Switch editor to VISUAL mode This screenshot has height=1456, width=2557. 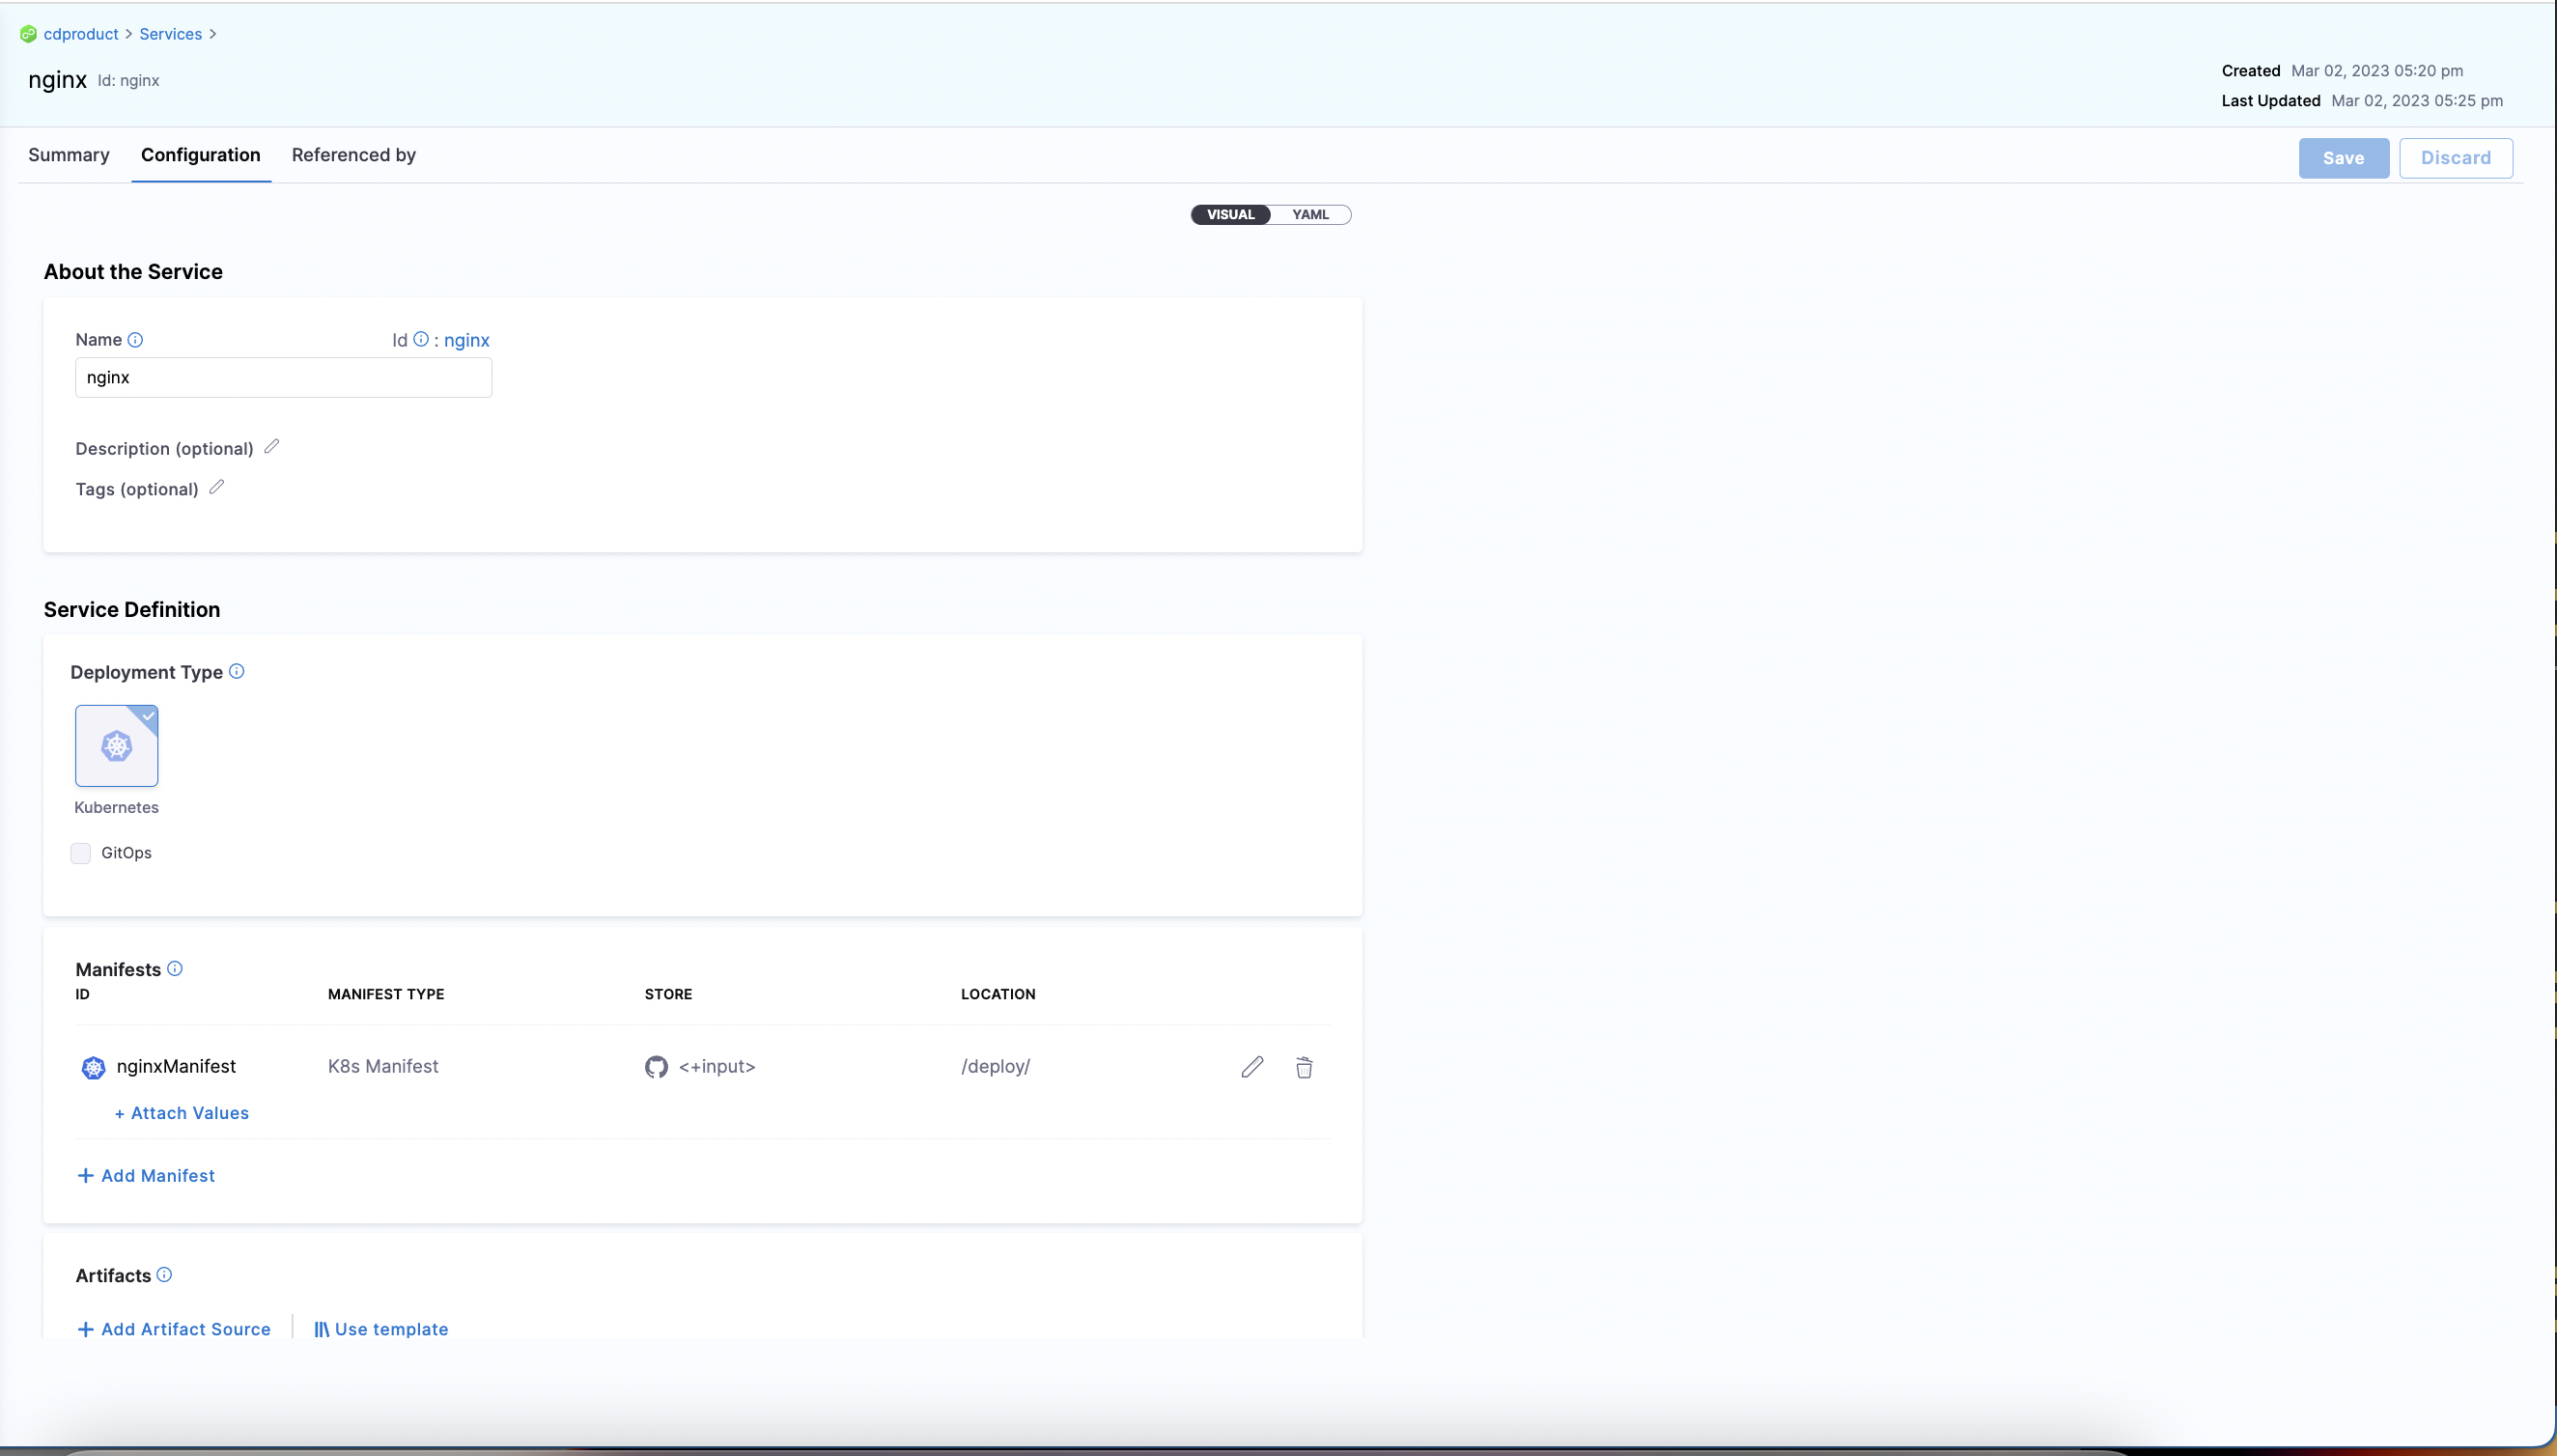(x=1230, y=215)
